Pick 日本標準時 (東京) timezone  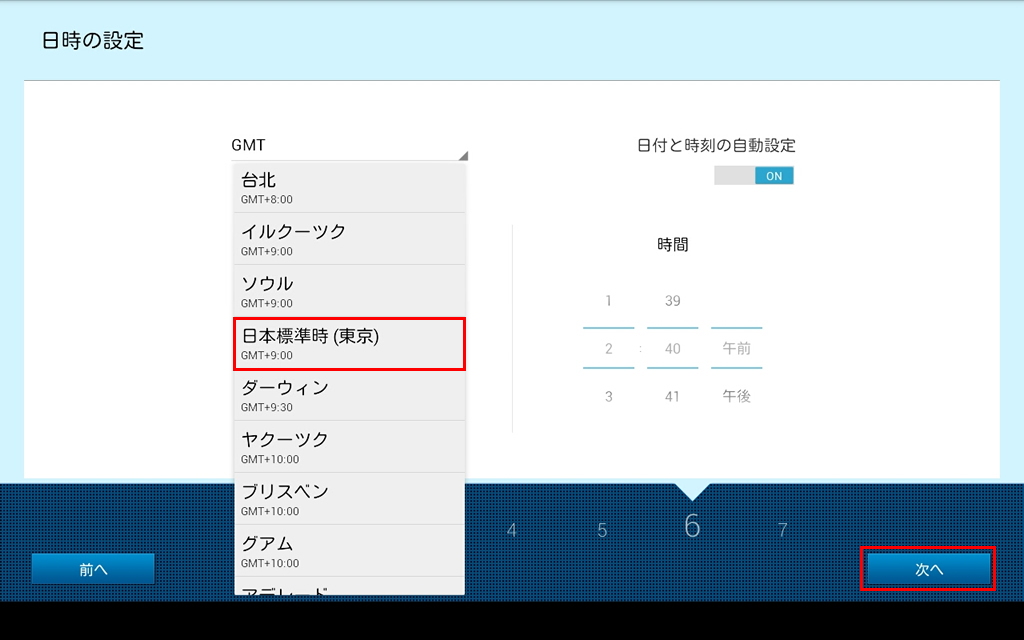[349, 343]
